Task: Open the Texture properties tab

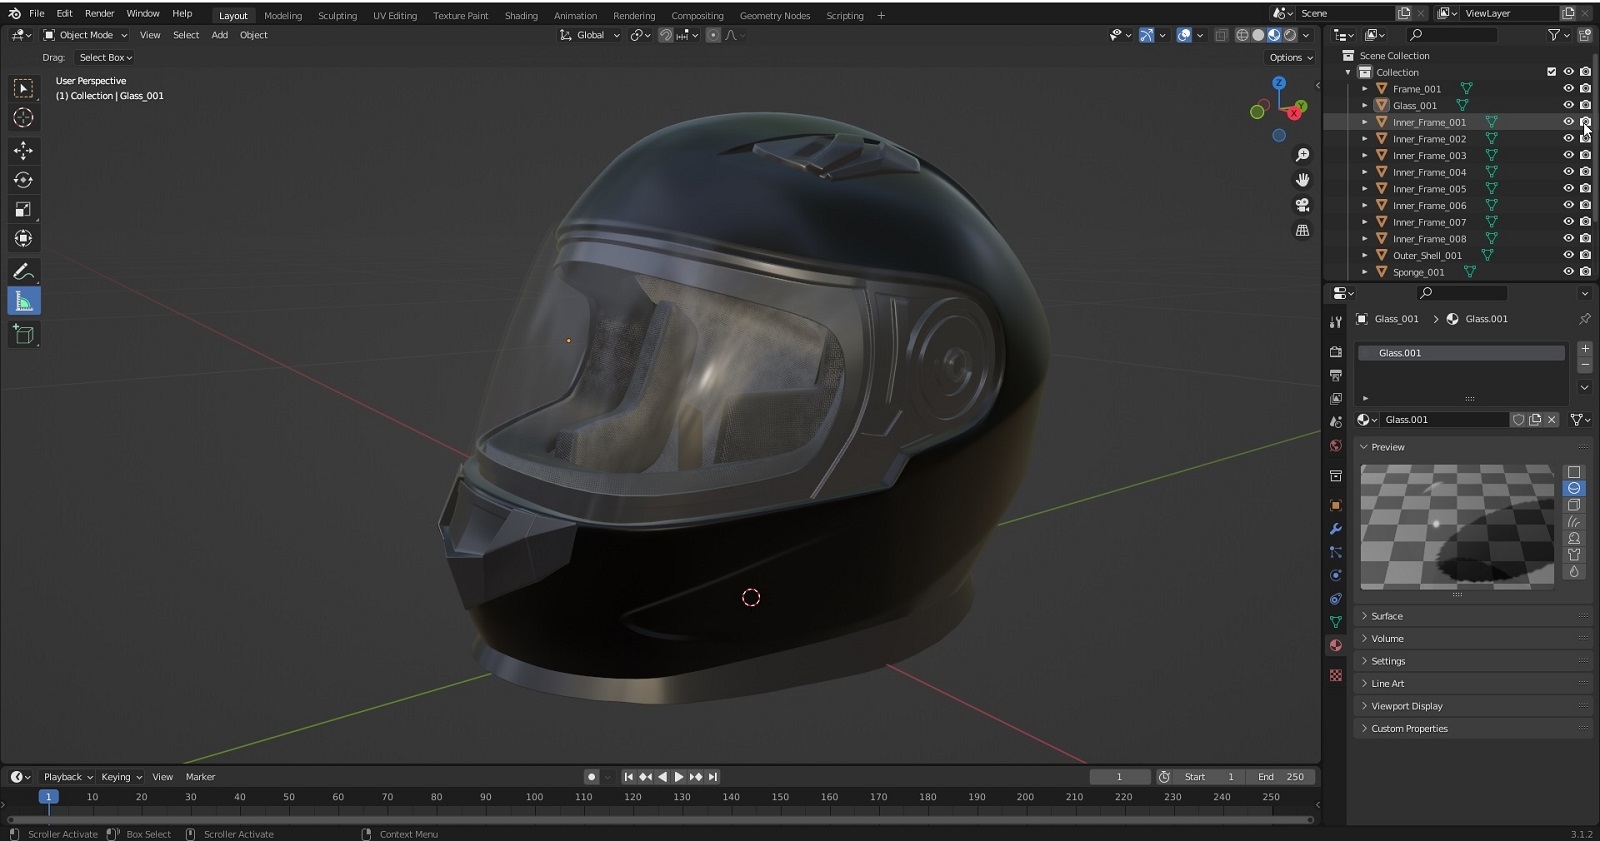Action: 1335,676
